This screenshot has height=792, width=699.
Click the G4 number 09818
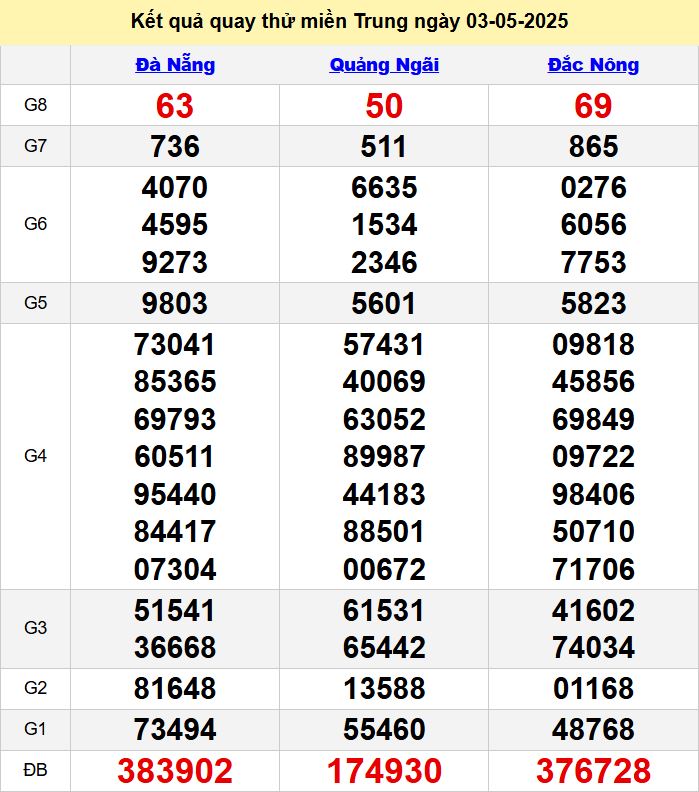pyautogui.click(x=593, y=344)
